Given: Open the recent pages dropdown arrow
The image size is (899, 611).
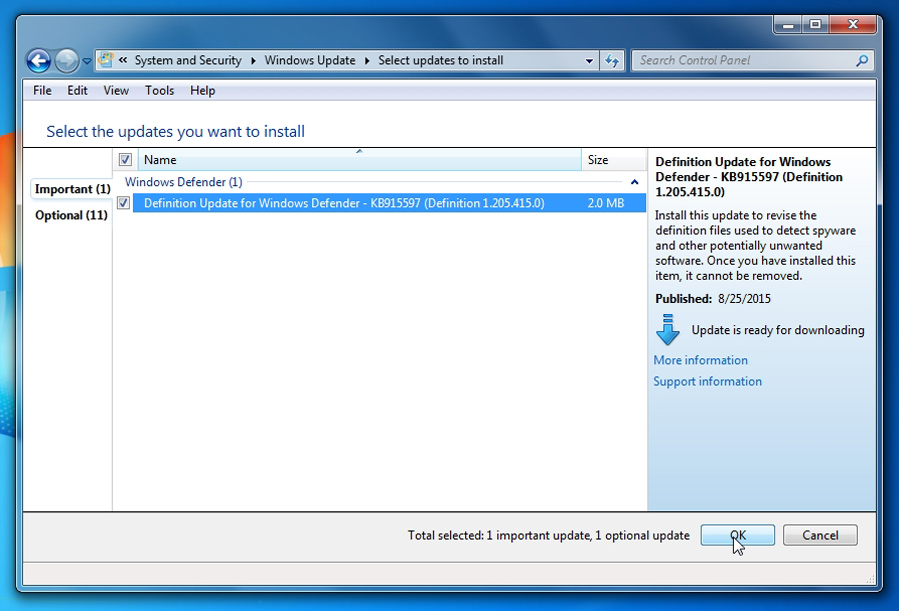Looking at the screenshot, I should (87, 61).
